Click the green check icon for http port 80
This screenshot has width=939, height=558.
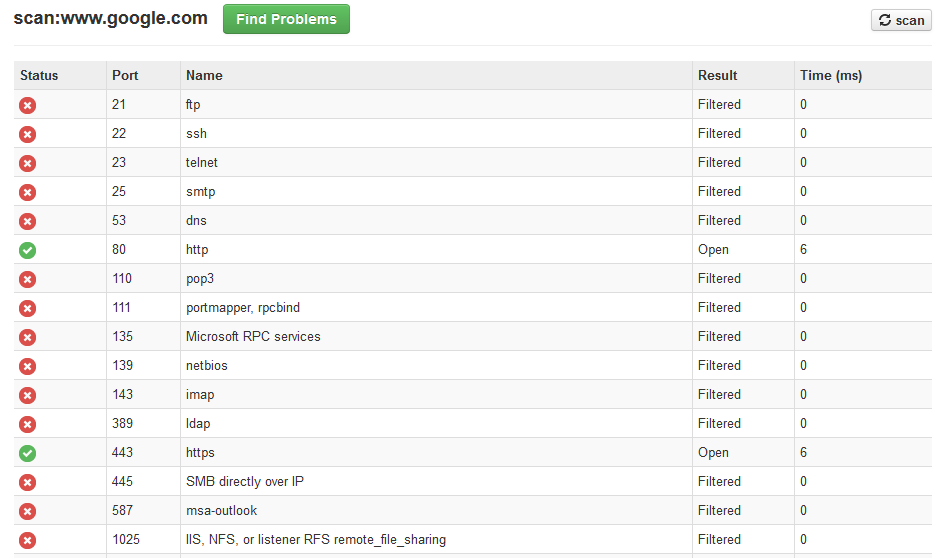click(x=28, y=250)
